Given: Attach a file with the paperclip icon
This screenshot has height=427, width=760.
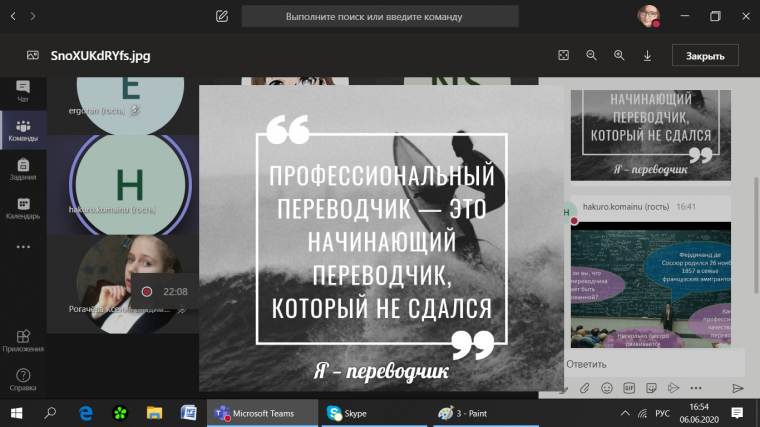Looking at the screenshot, I should (x=585, y=388).
